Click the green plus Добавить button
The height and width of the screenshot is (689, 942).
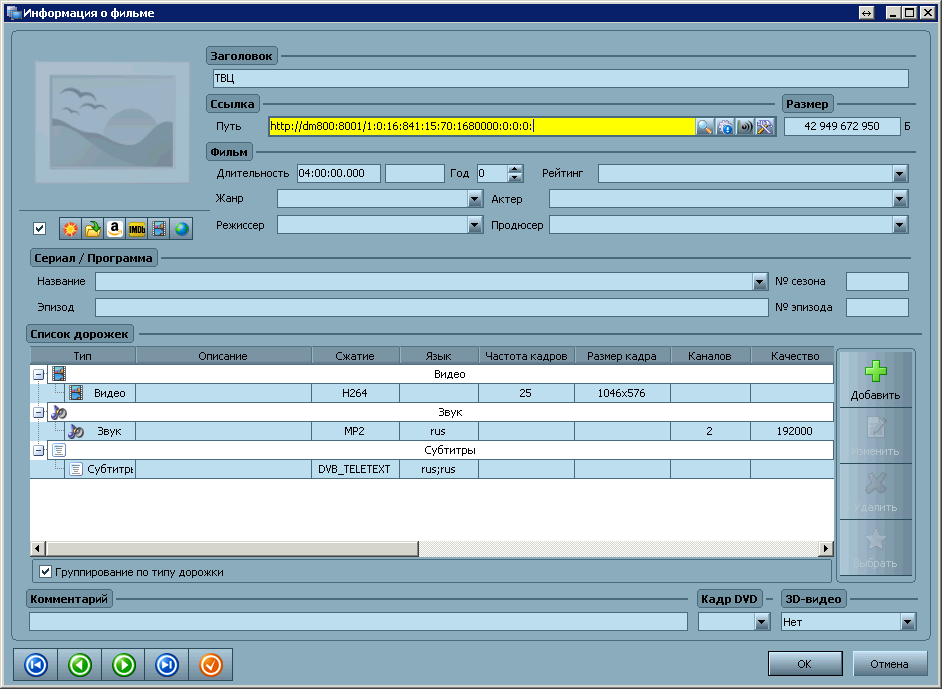click(875, 379)
